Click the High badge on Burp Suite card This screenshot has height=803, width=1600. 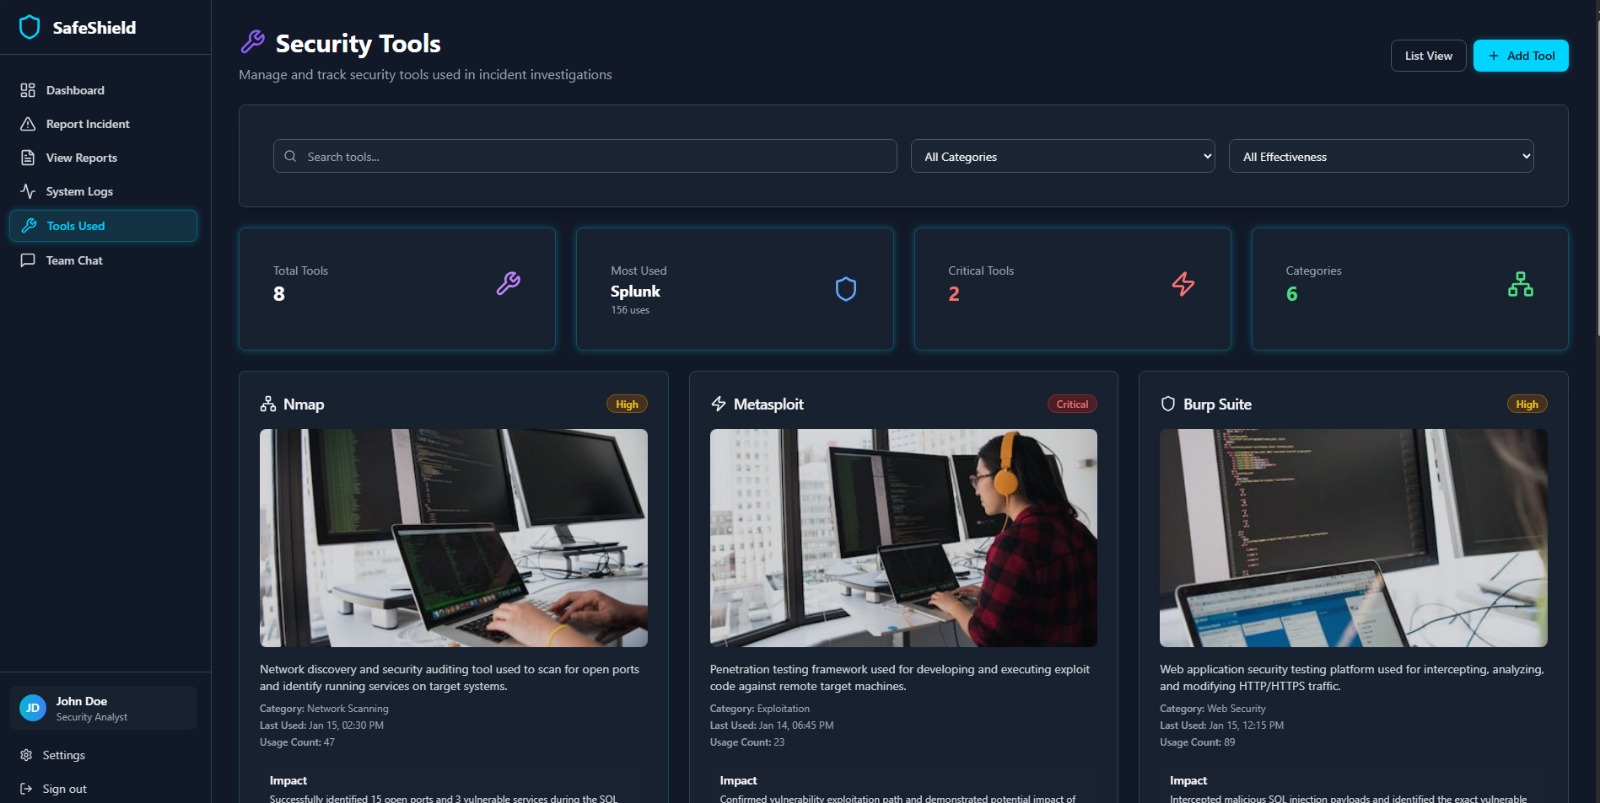(x=1527, y=404)
